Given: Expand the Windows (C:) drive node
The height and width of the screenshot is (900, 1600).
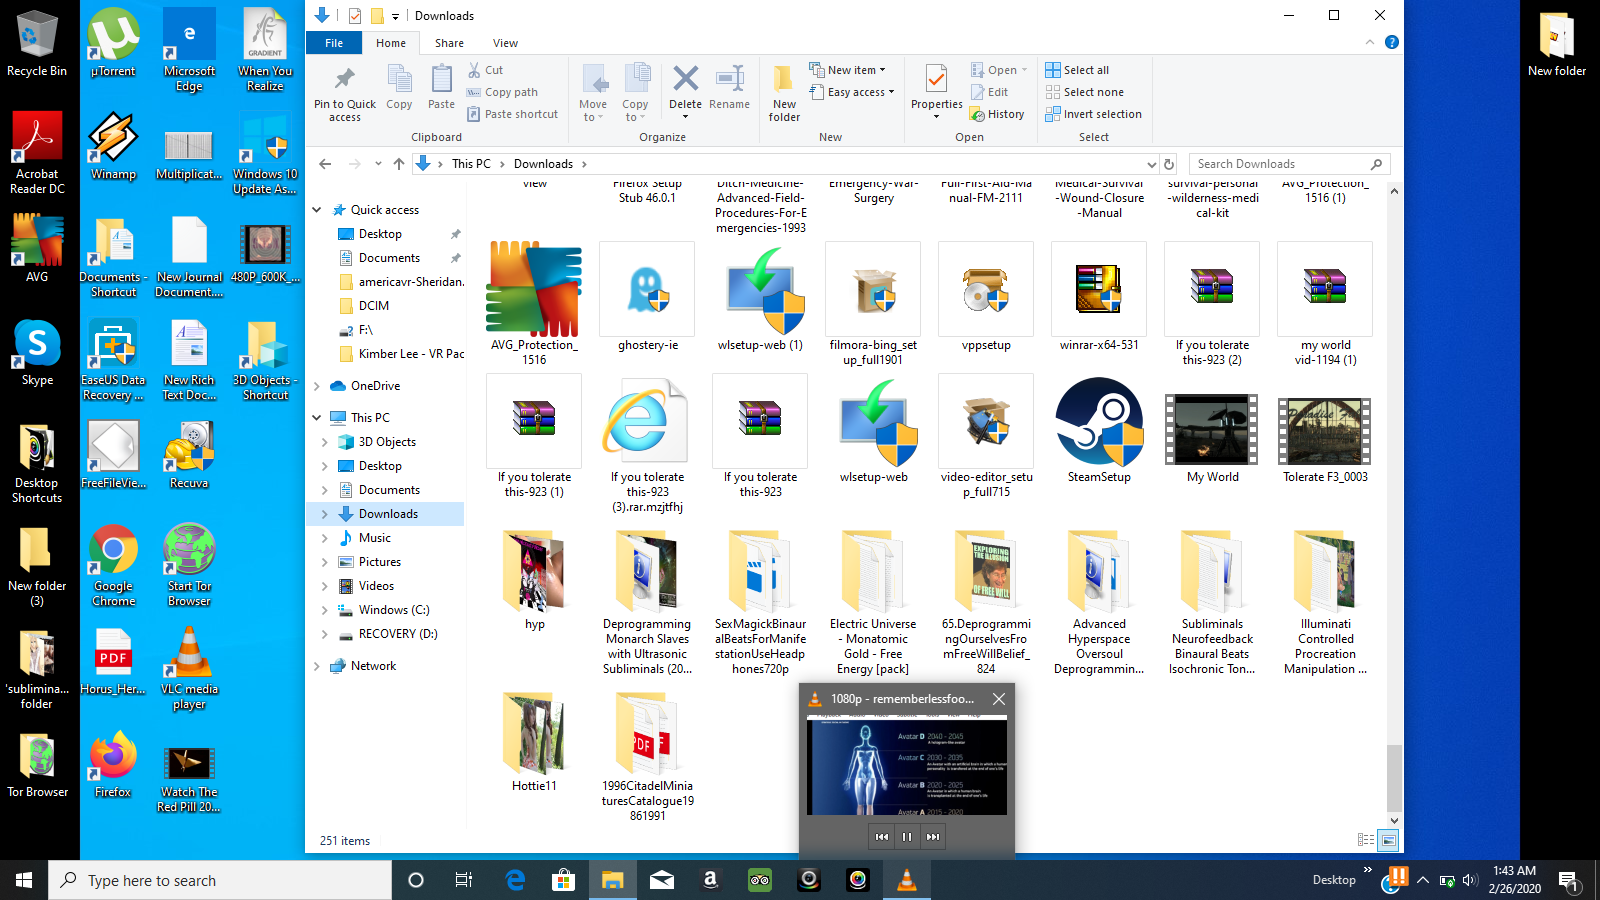Looking at the screenshot, I should 325,610.
